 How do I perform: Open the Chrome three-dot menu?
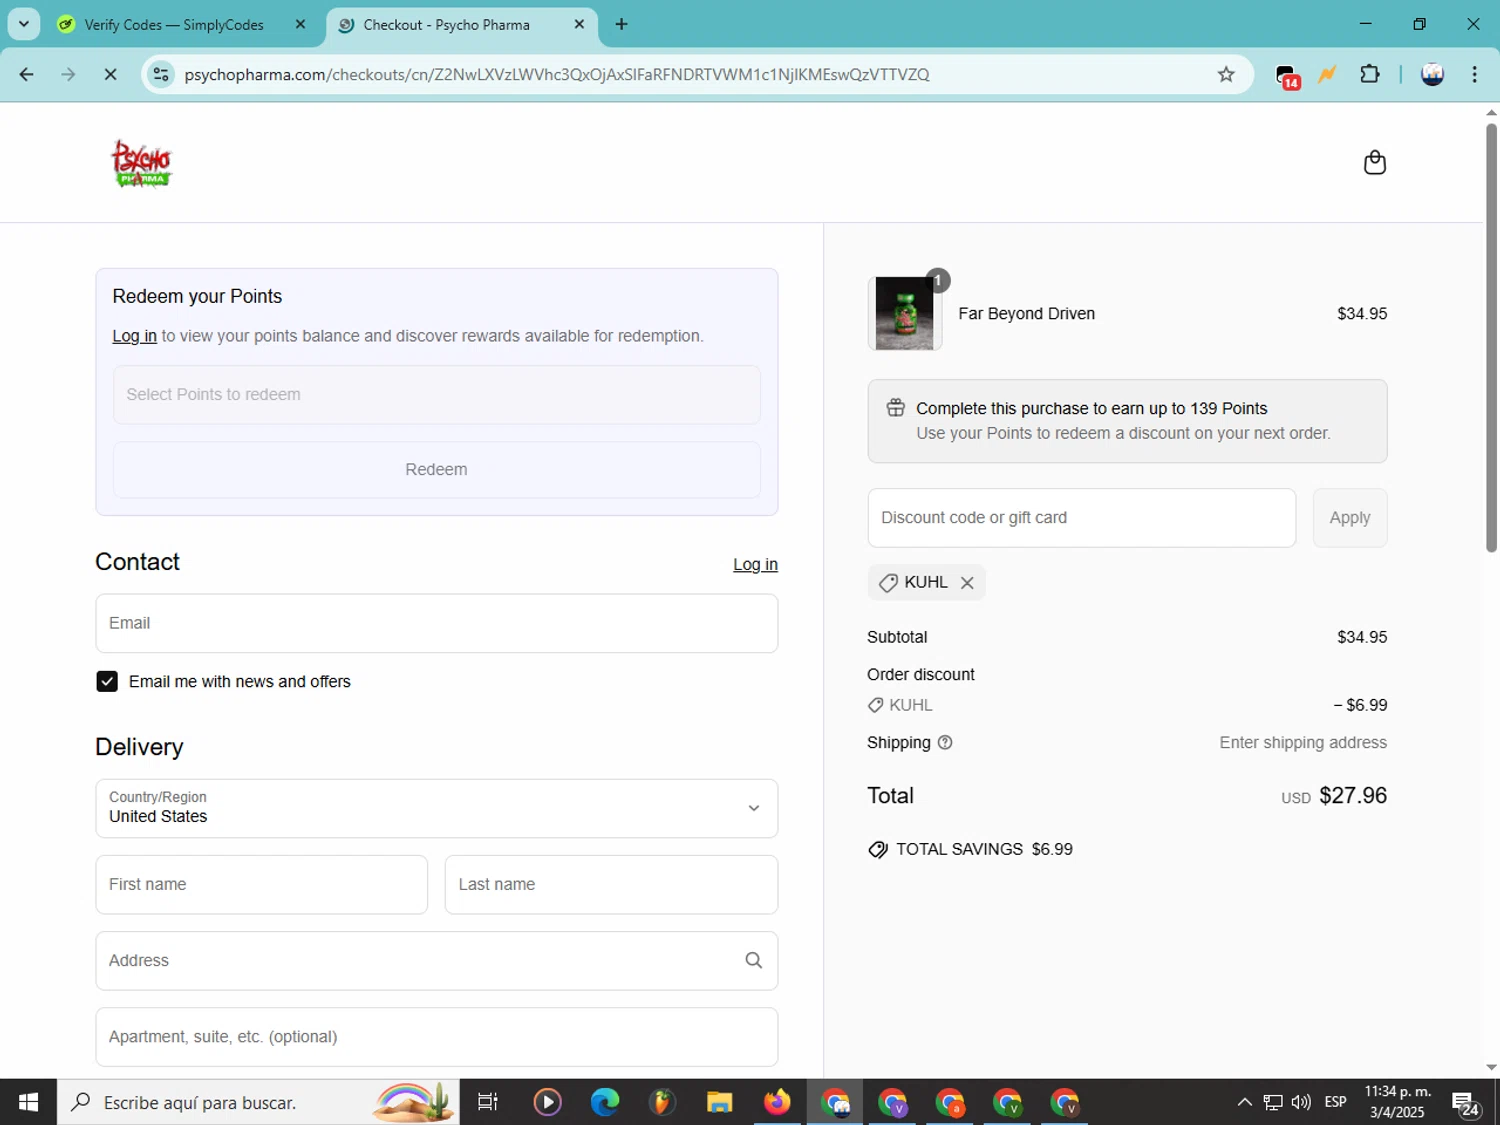click(x=1475, y=74)
